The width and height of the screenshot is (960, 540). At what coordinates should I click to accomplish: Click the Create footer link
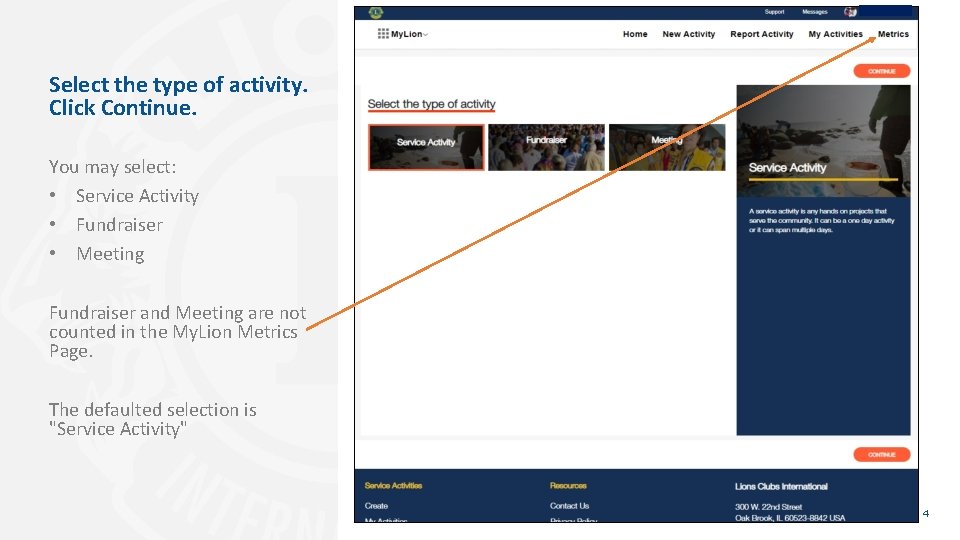(376, 506)
